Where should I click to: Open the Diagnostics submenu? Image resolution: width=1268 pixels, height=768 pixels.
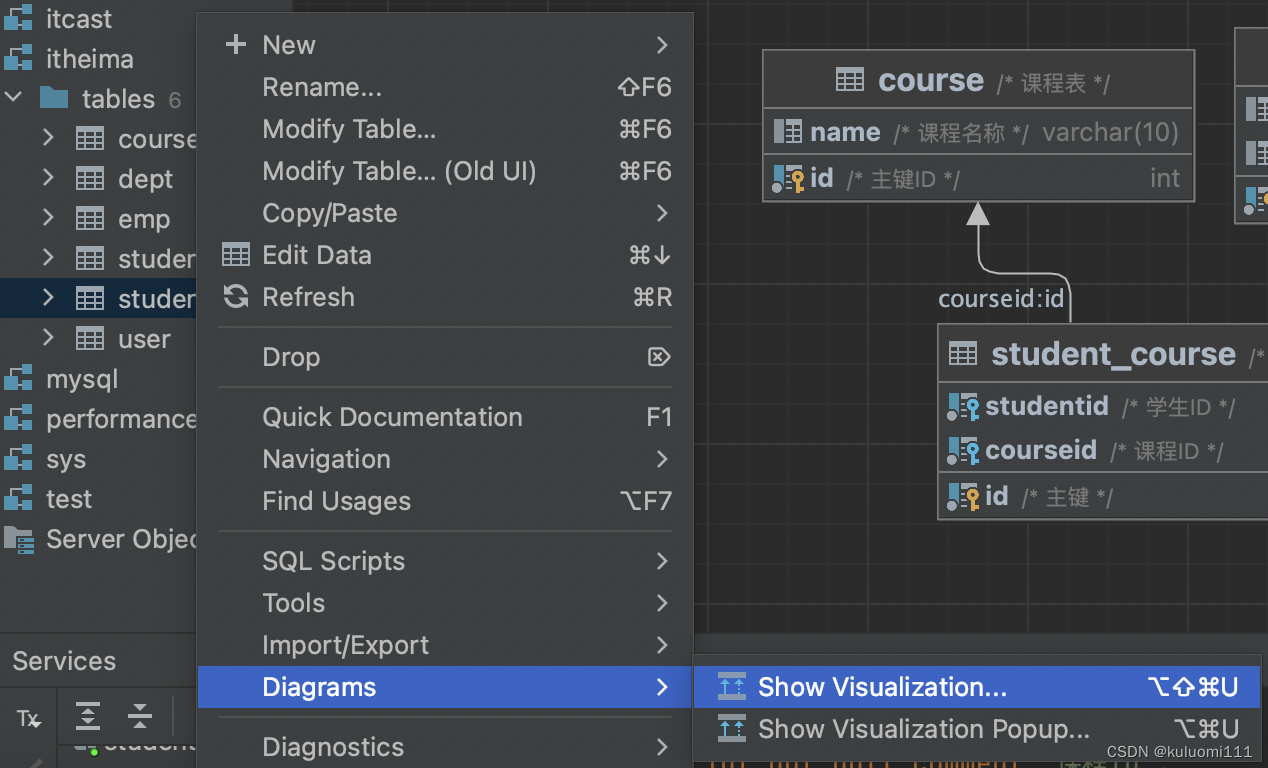[x=445, y=747]
